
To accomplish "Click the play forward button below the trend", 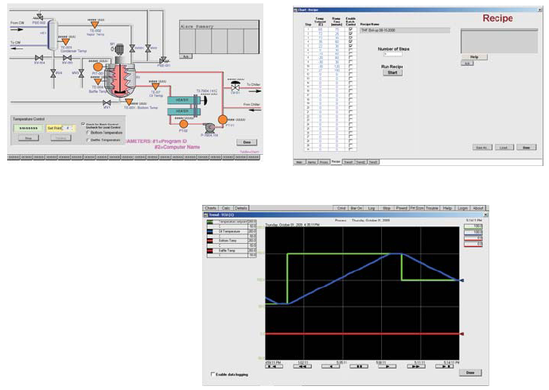I will tap(388, 367).
